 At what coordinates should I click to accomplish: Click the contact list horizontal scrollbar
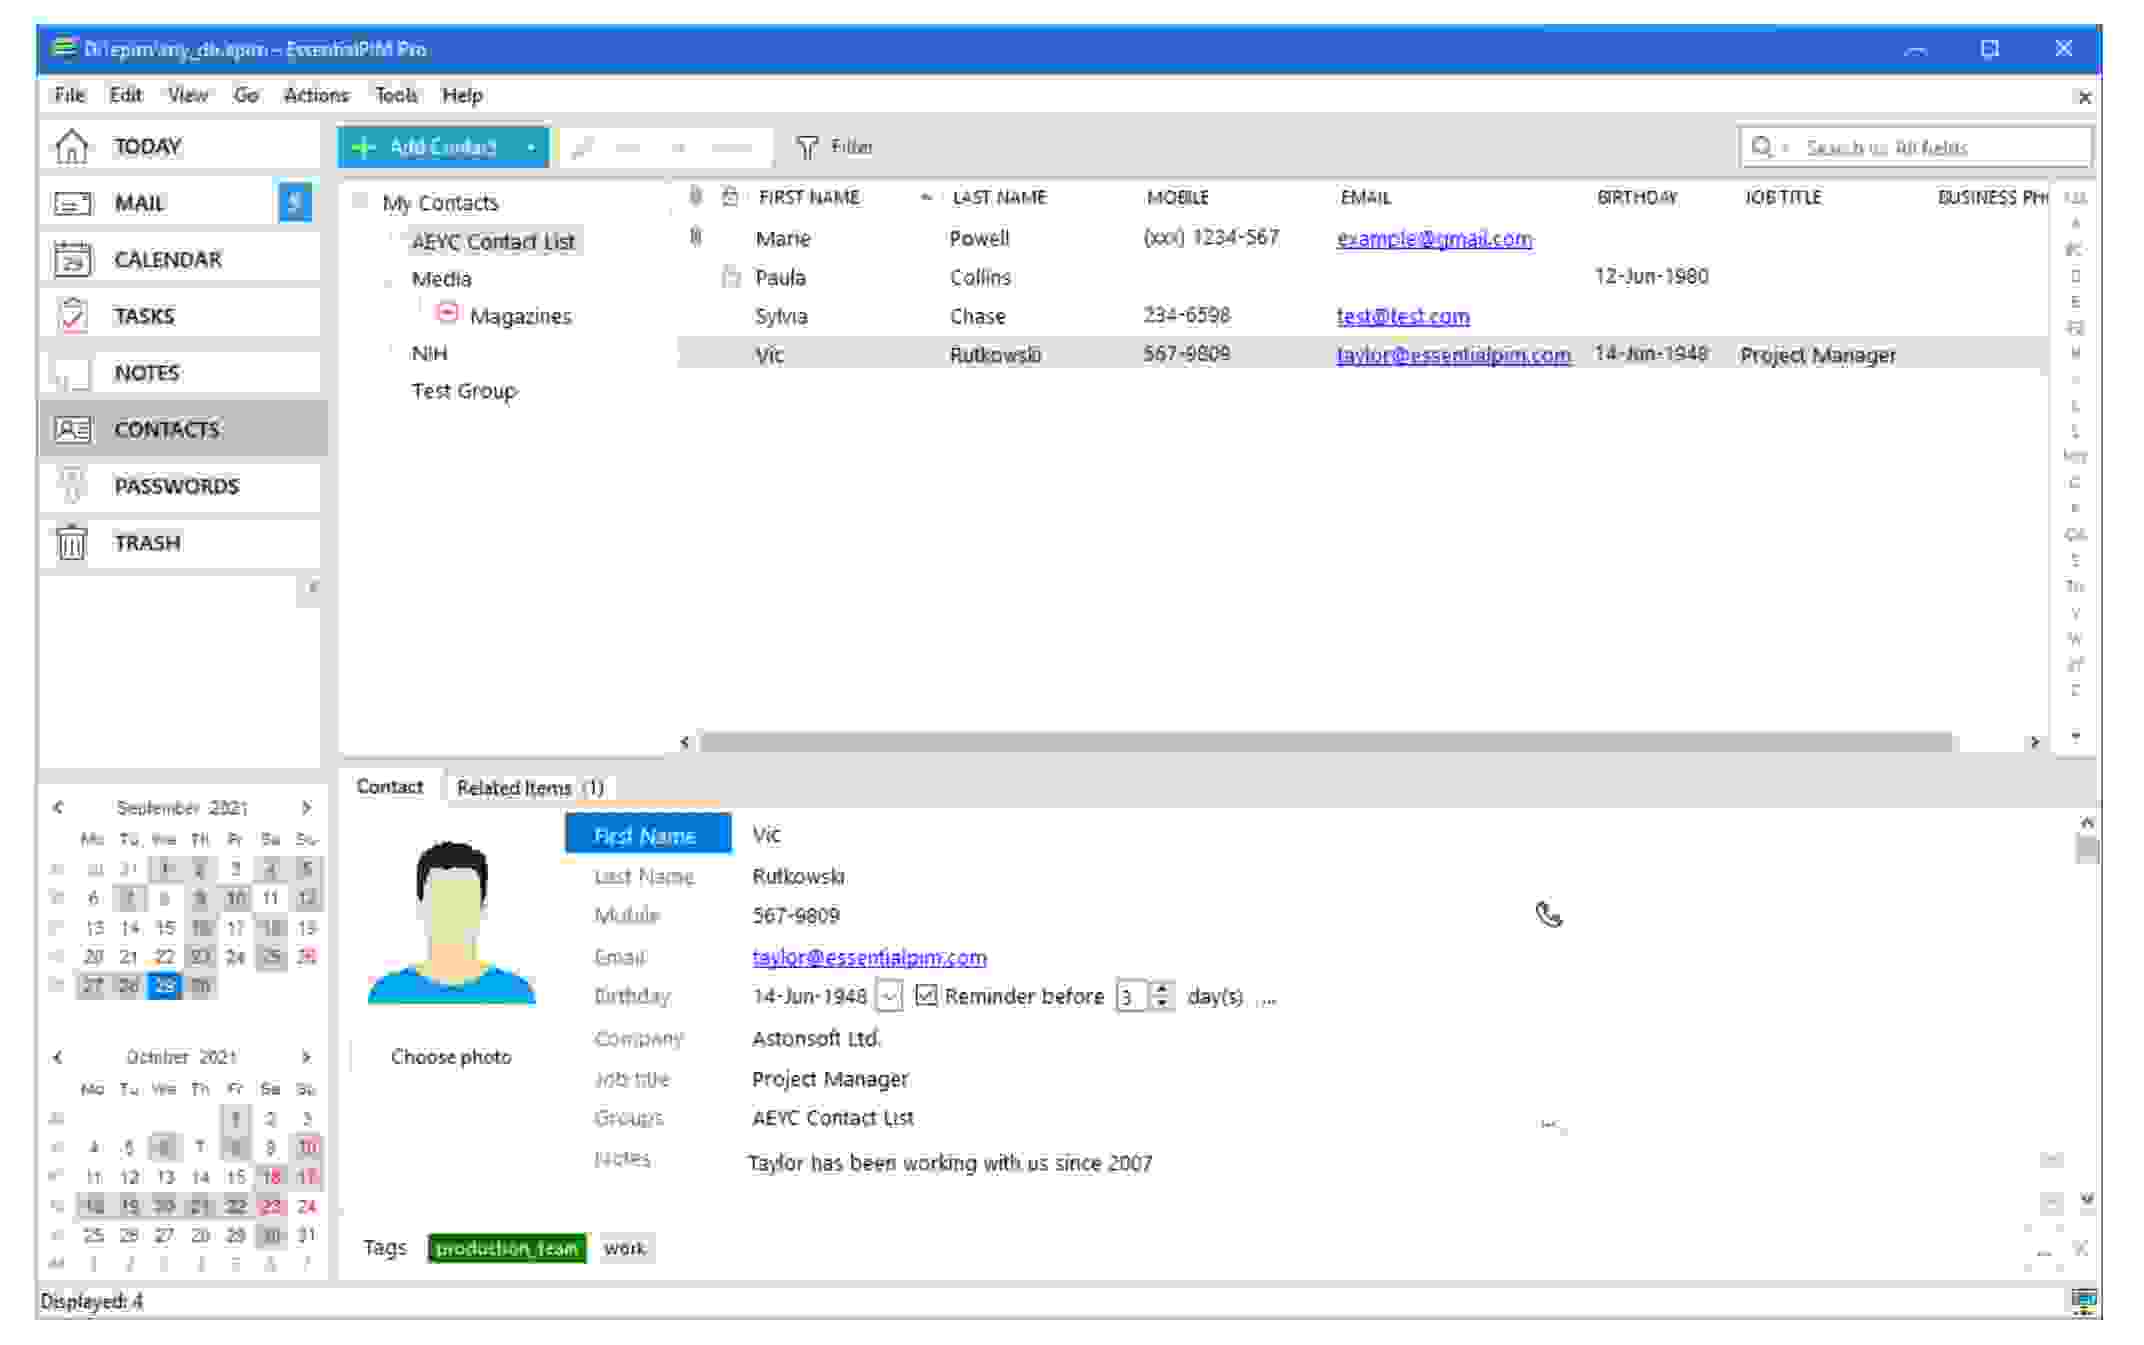[1325, 742]
